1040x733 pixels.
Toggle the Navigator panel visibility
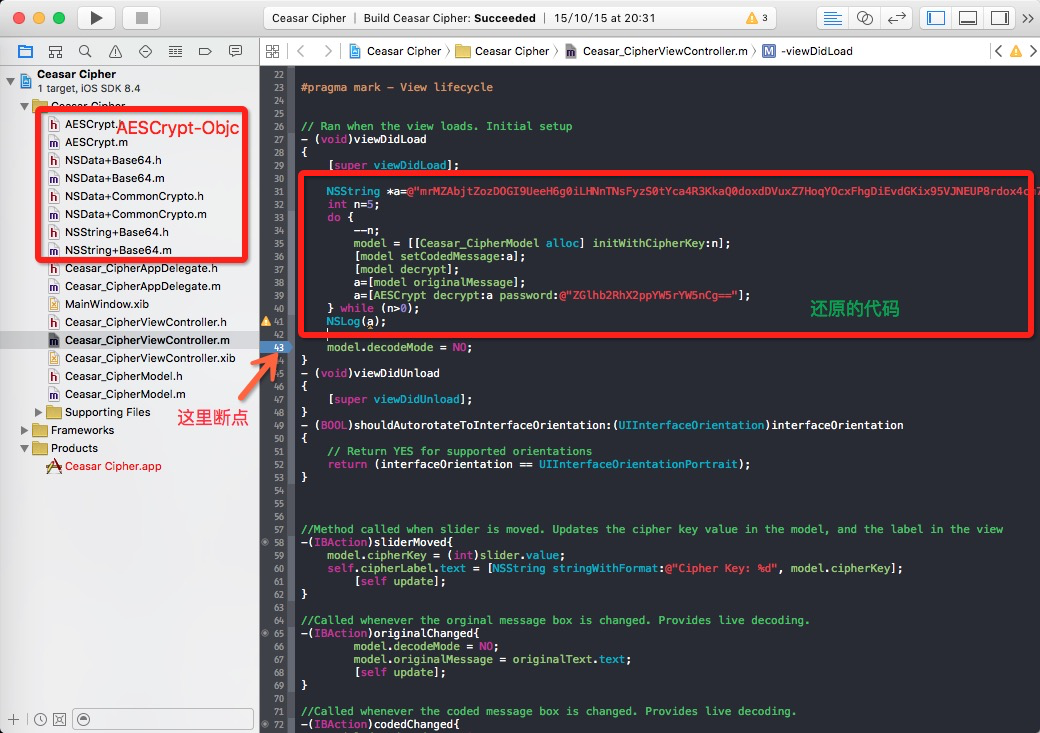936,18
